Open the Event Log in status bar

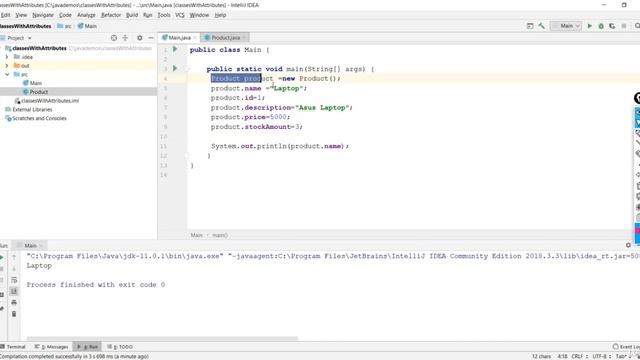[x=626, y=347]
